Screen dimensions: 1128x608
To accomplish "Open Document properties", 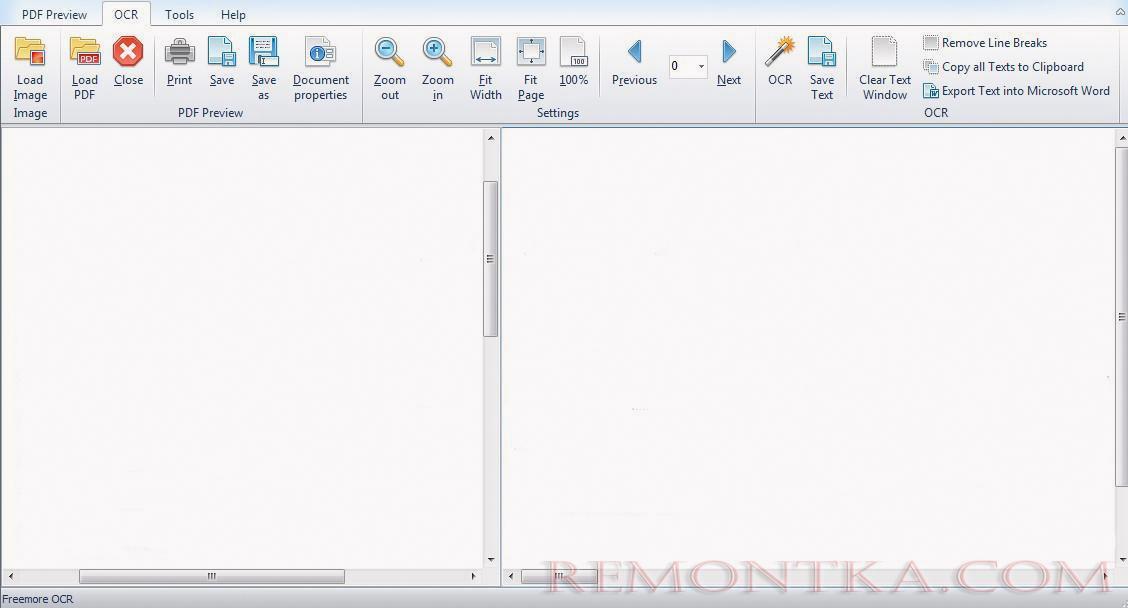I will pyautogui.click(x=321, y=52).
